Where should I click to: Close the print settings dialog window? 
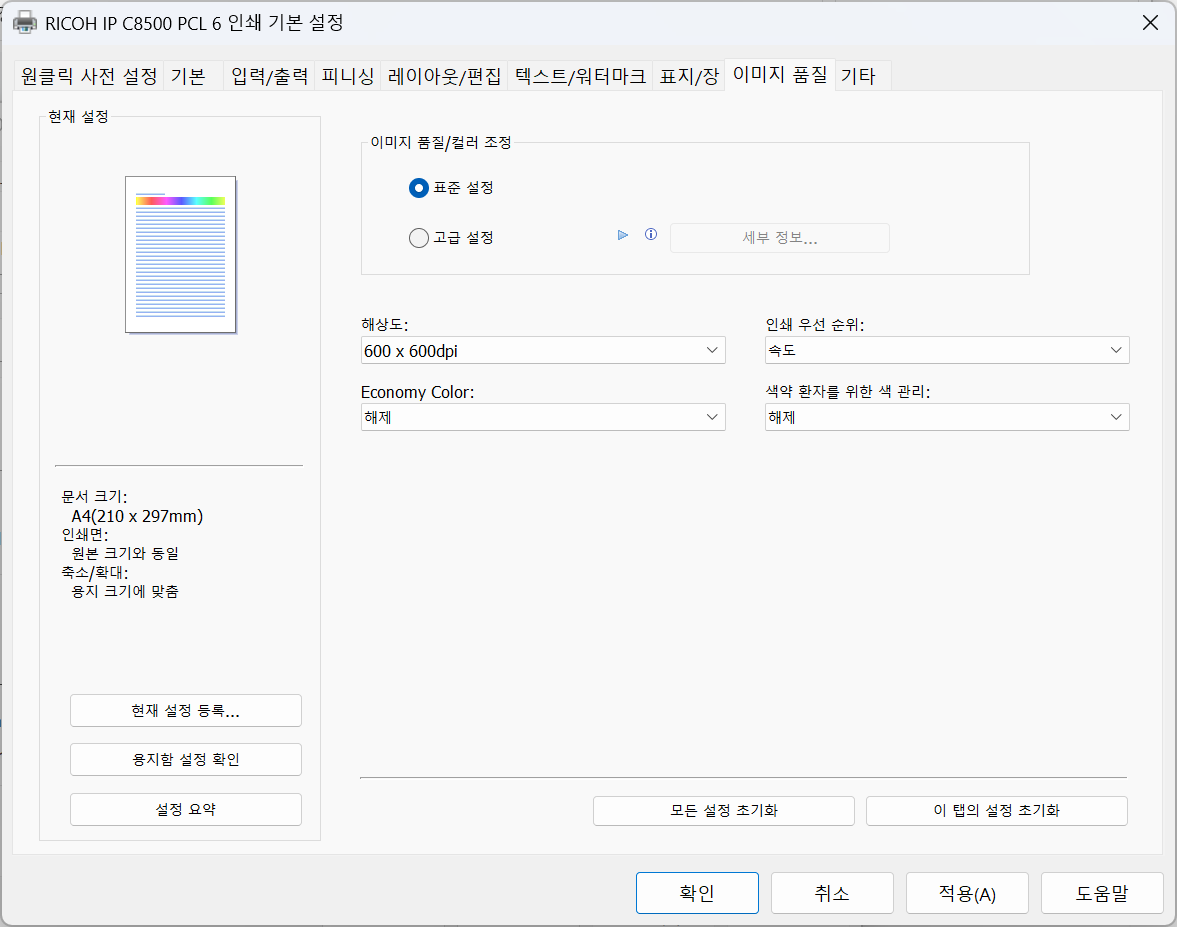coord(1150,23)
